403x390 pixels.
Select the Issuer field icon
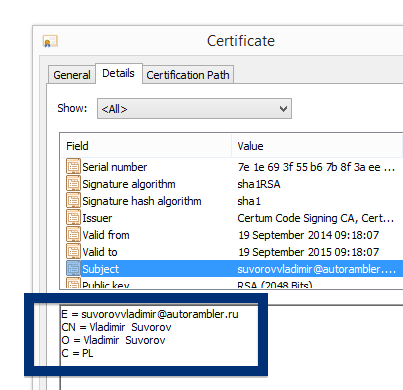click(x=73, y=217)
